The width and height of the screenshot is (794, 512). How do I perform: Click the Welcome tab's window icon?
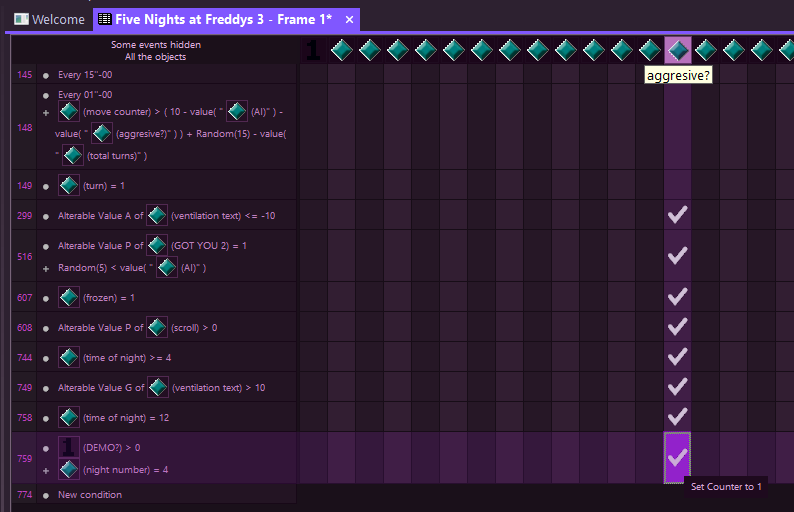click(21, 19)
